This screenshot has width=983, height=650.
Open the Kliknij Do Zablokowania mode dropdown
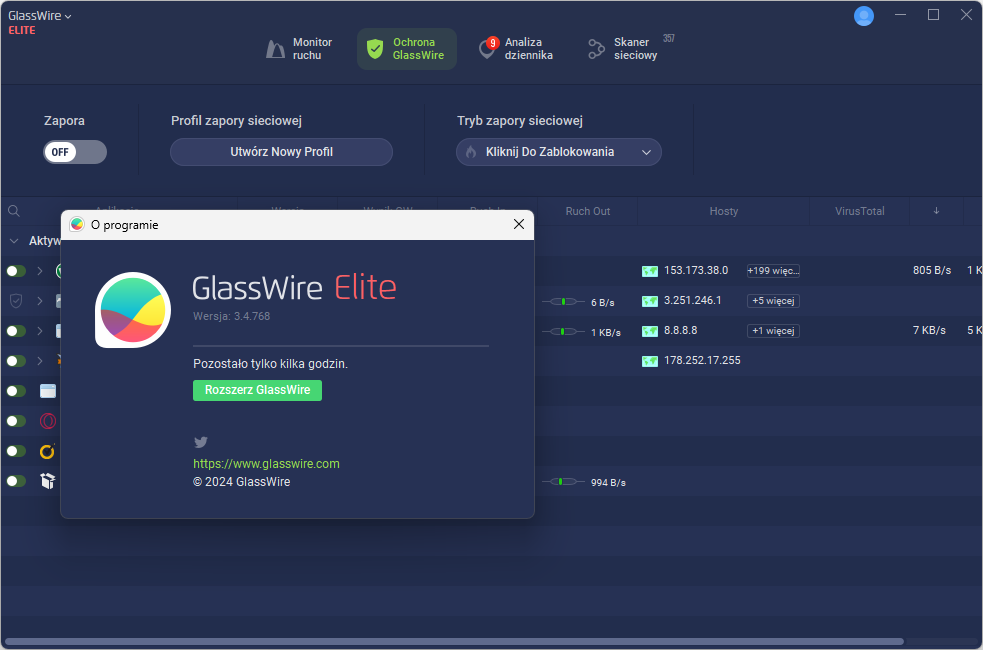coord(559,152)
